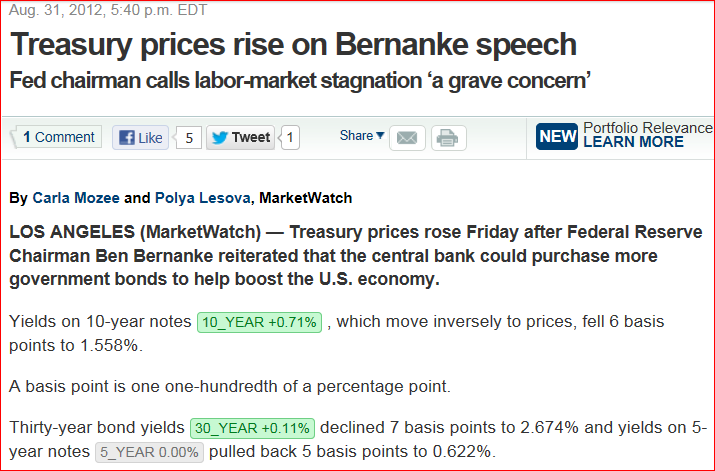715x471 pixels.
Task: Click the 30_YEAR +0.11% quote chip
Action: pyautogui.click(x=252, y=428)
